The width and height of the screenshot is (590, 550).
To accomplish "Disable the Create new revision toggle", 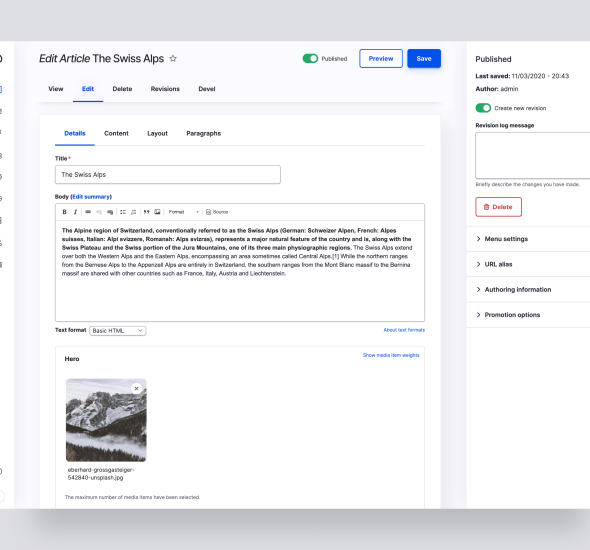I will [x=483, y=108].
